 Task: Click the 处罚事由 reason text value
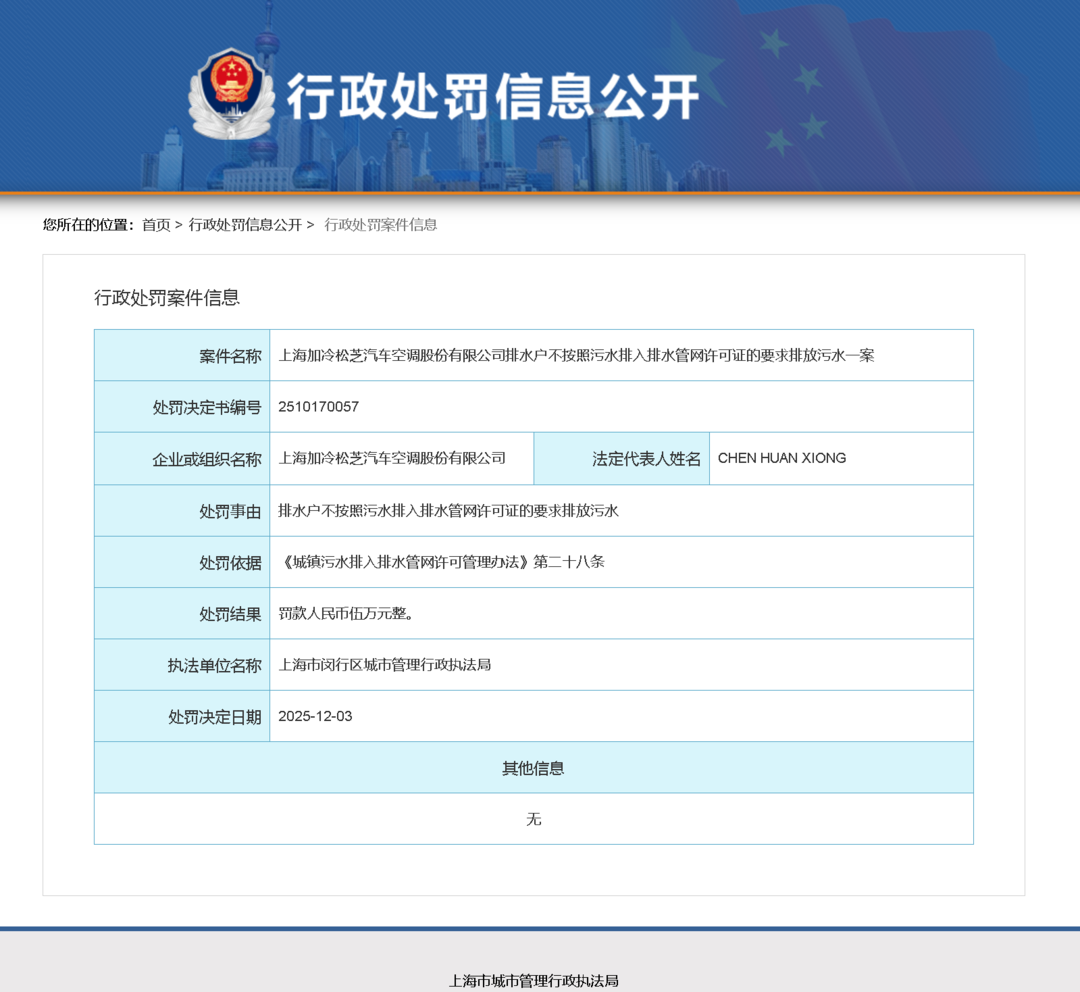448,511
